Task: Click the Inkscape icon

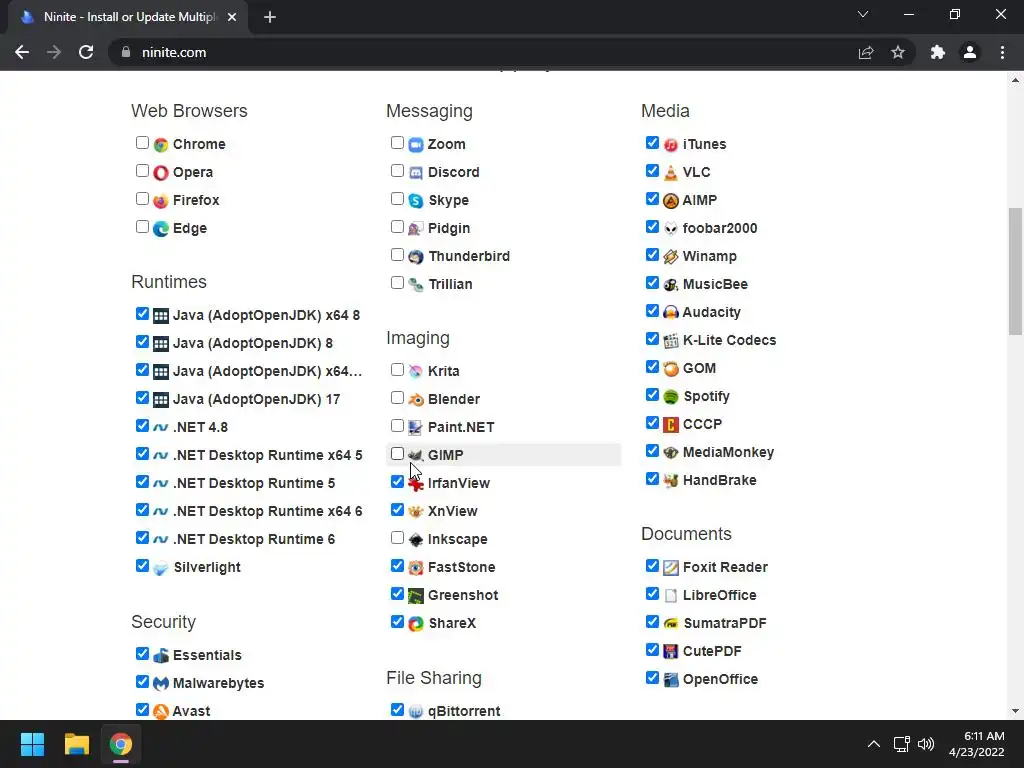Action: 416,539
